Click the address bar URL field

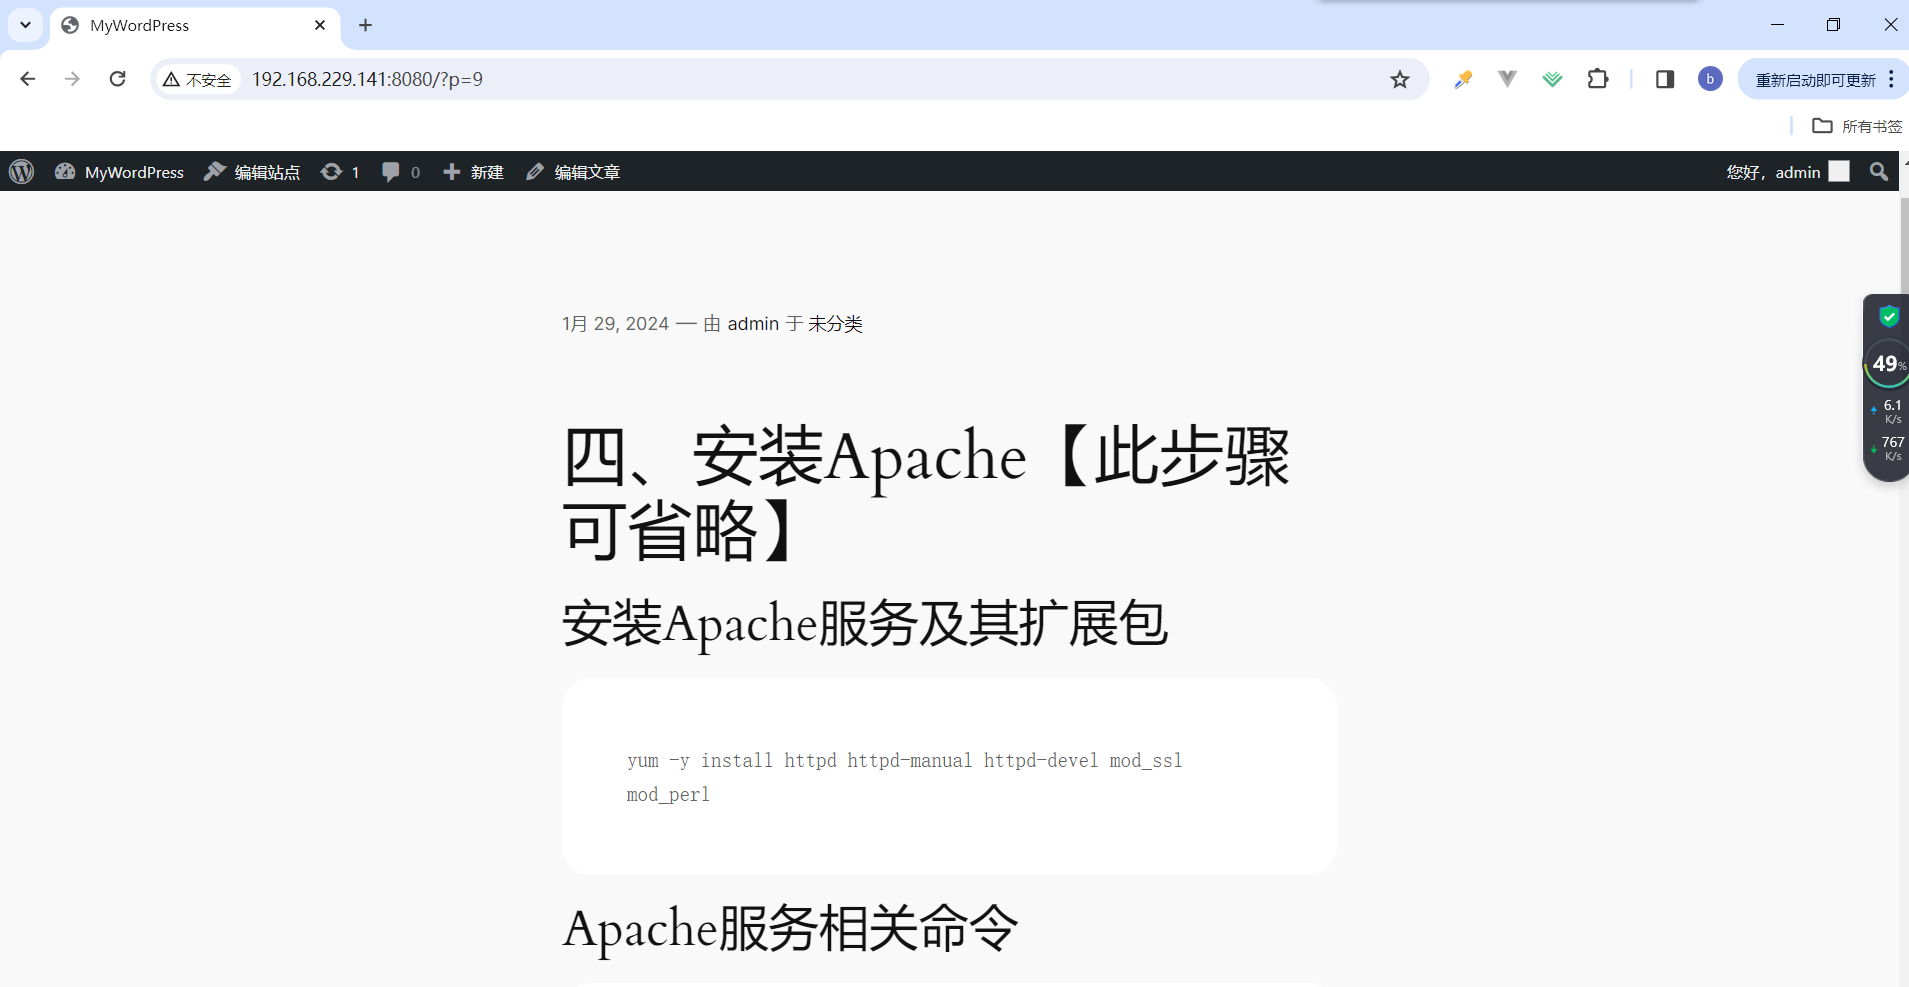click(x=790, y=79)
